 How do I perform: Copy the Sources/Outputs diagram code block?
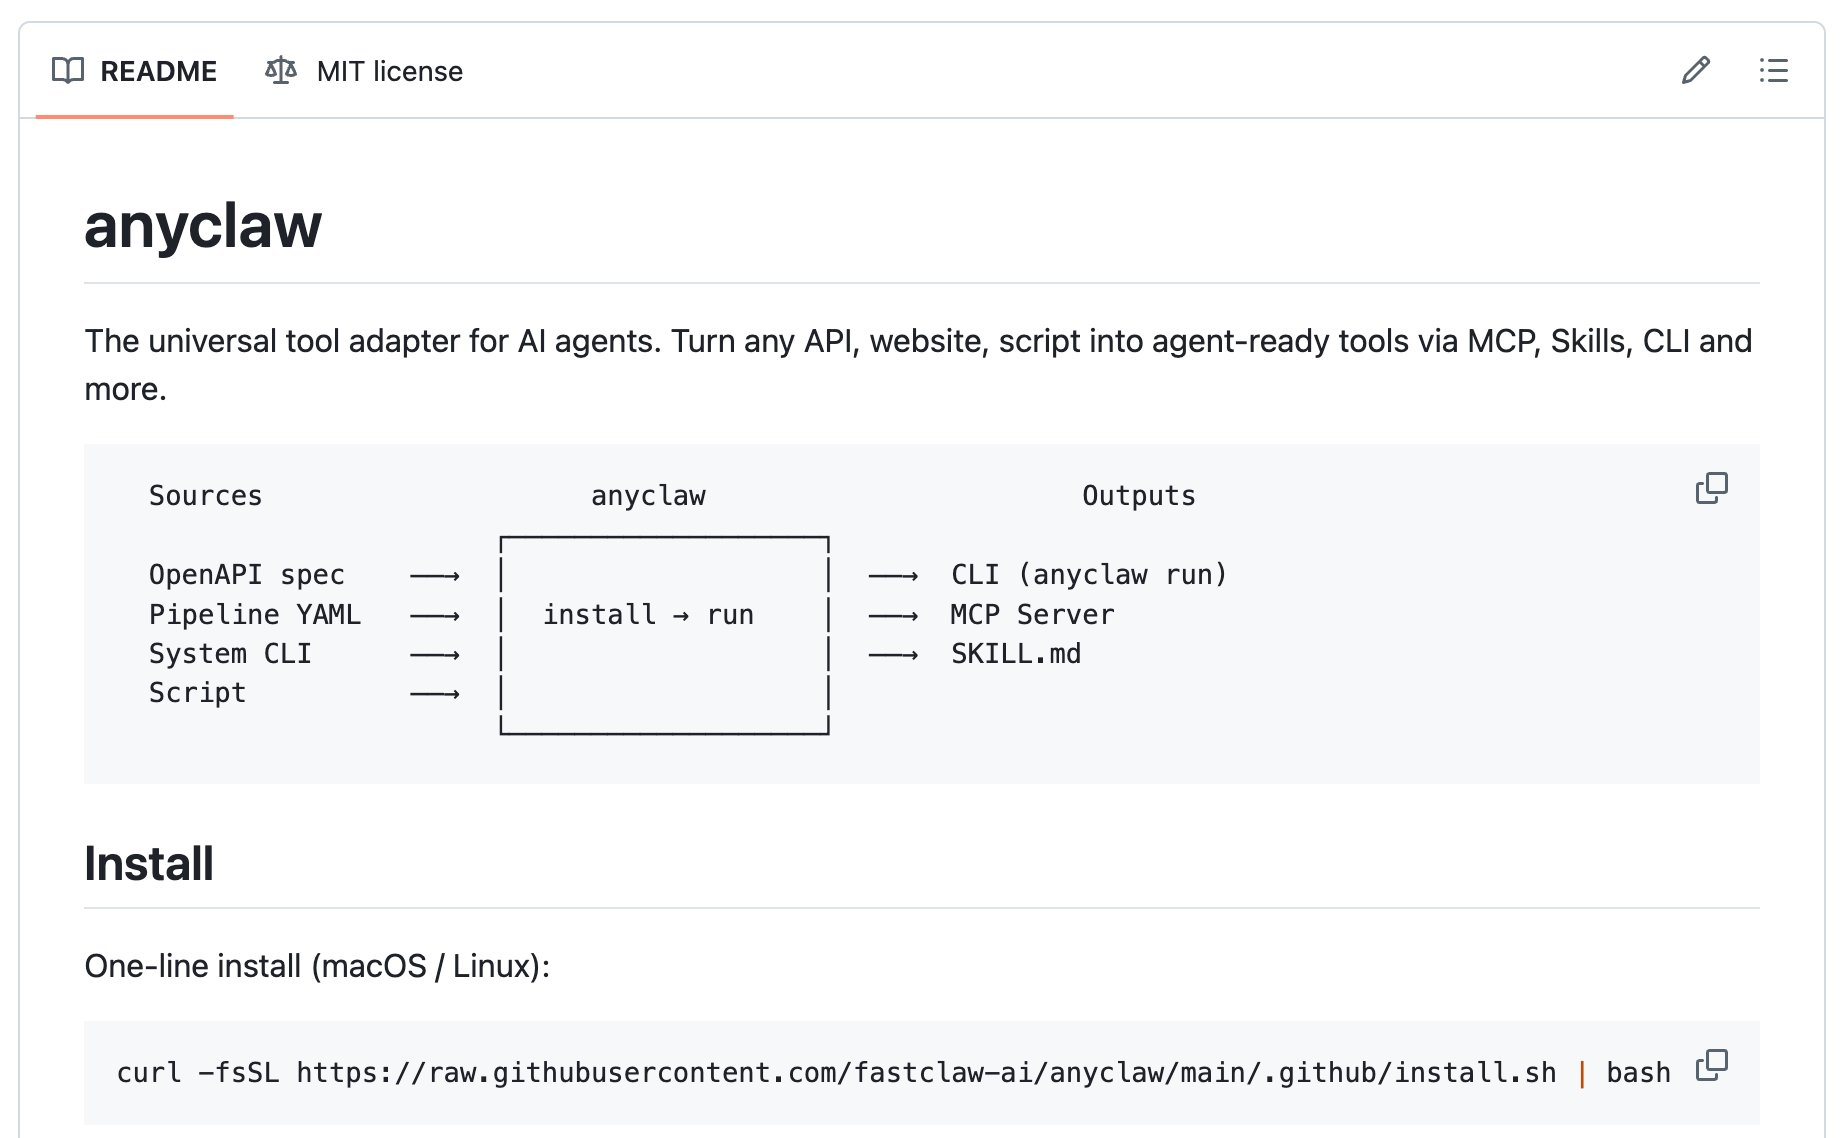[x=1711, y=488]
